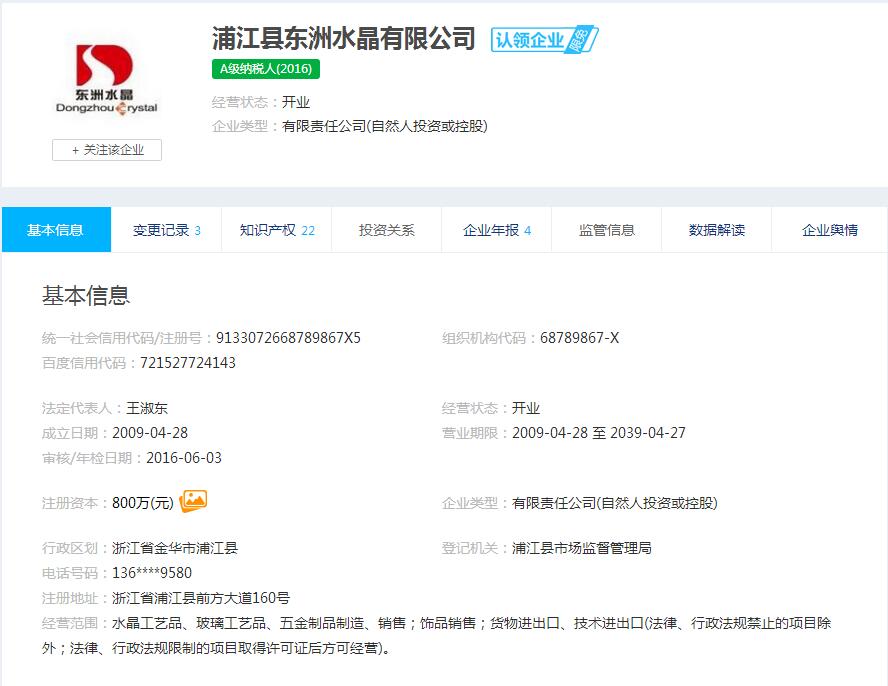Open the registered capital image icon

click(193, 501)
